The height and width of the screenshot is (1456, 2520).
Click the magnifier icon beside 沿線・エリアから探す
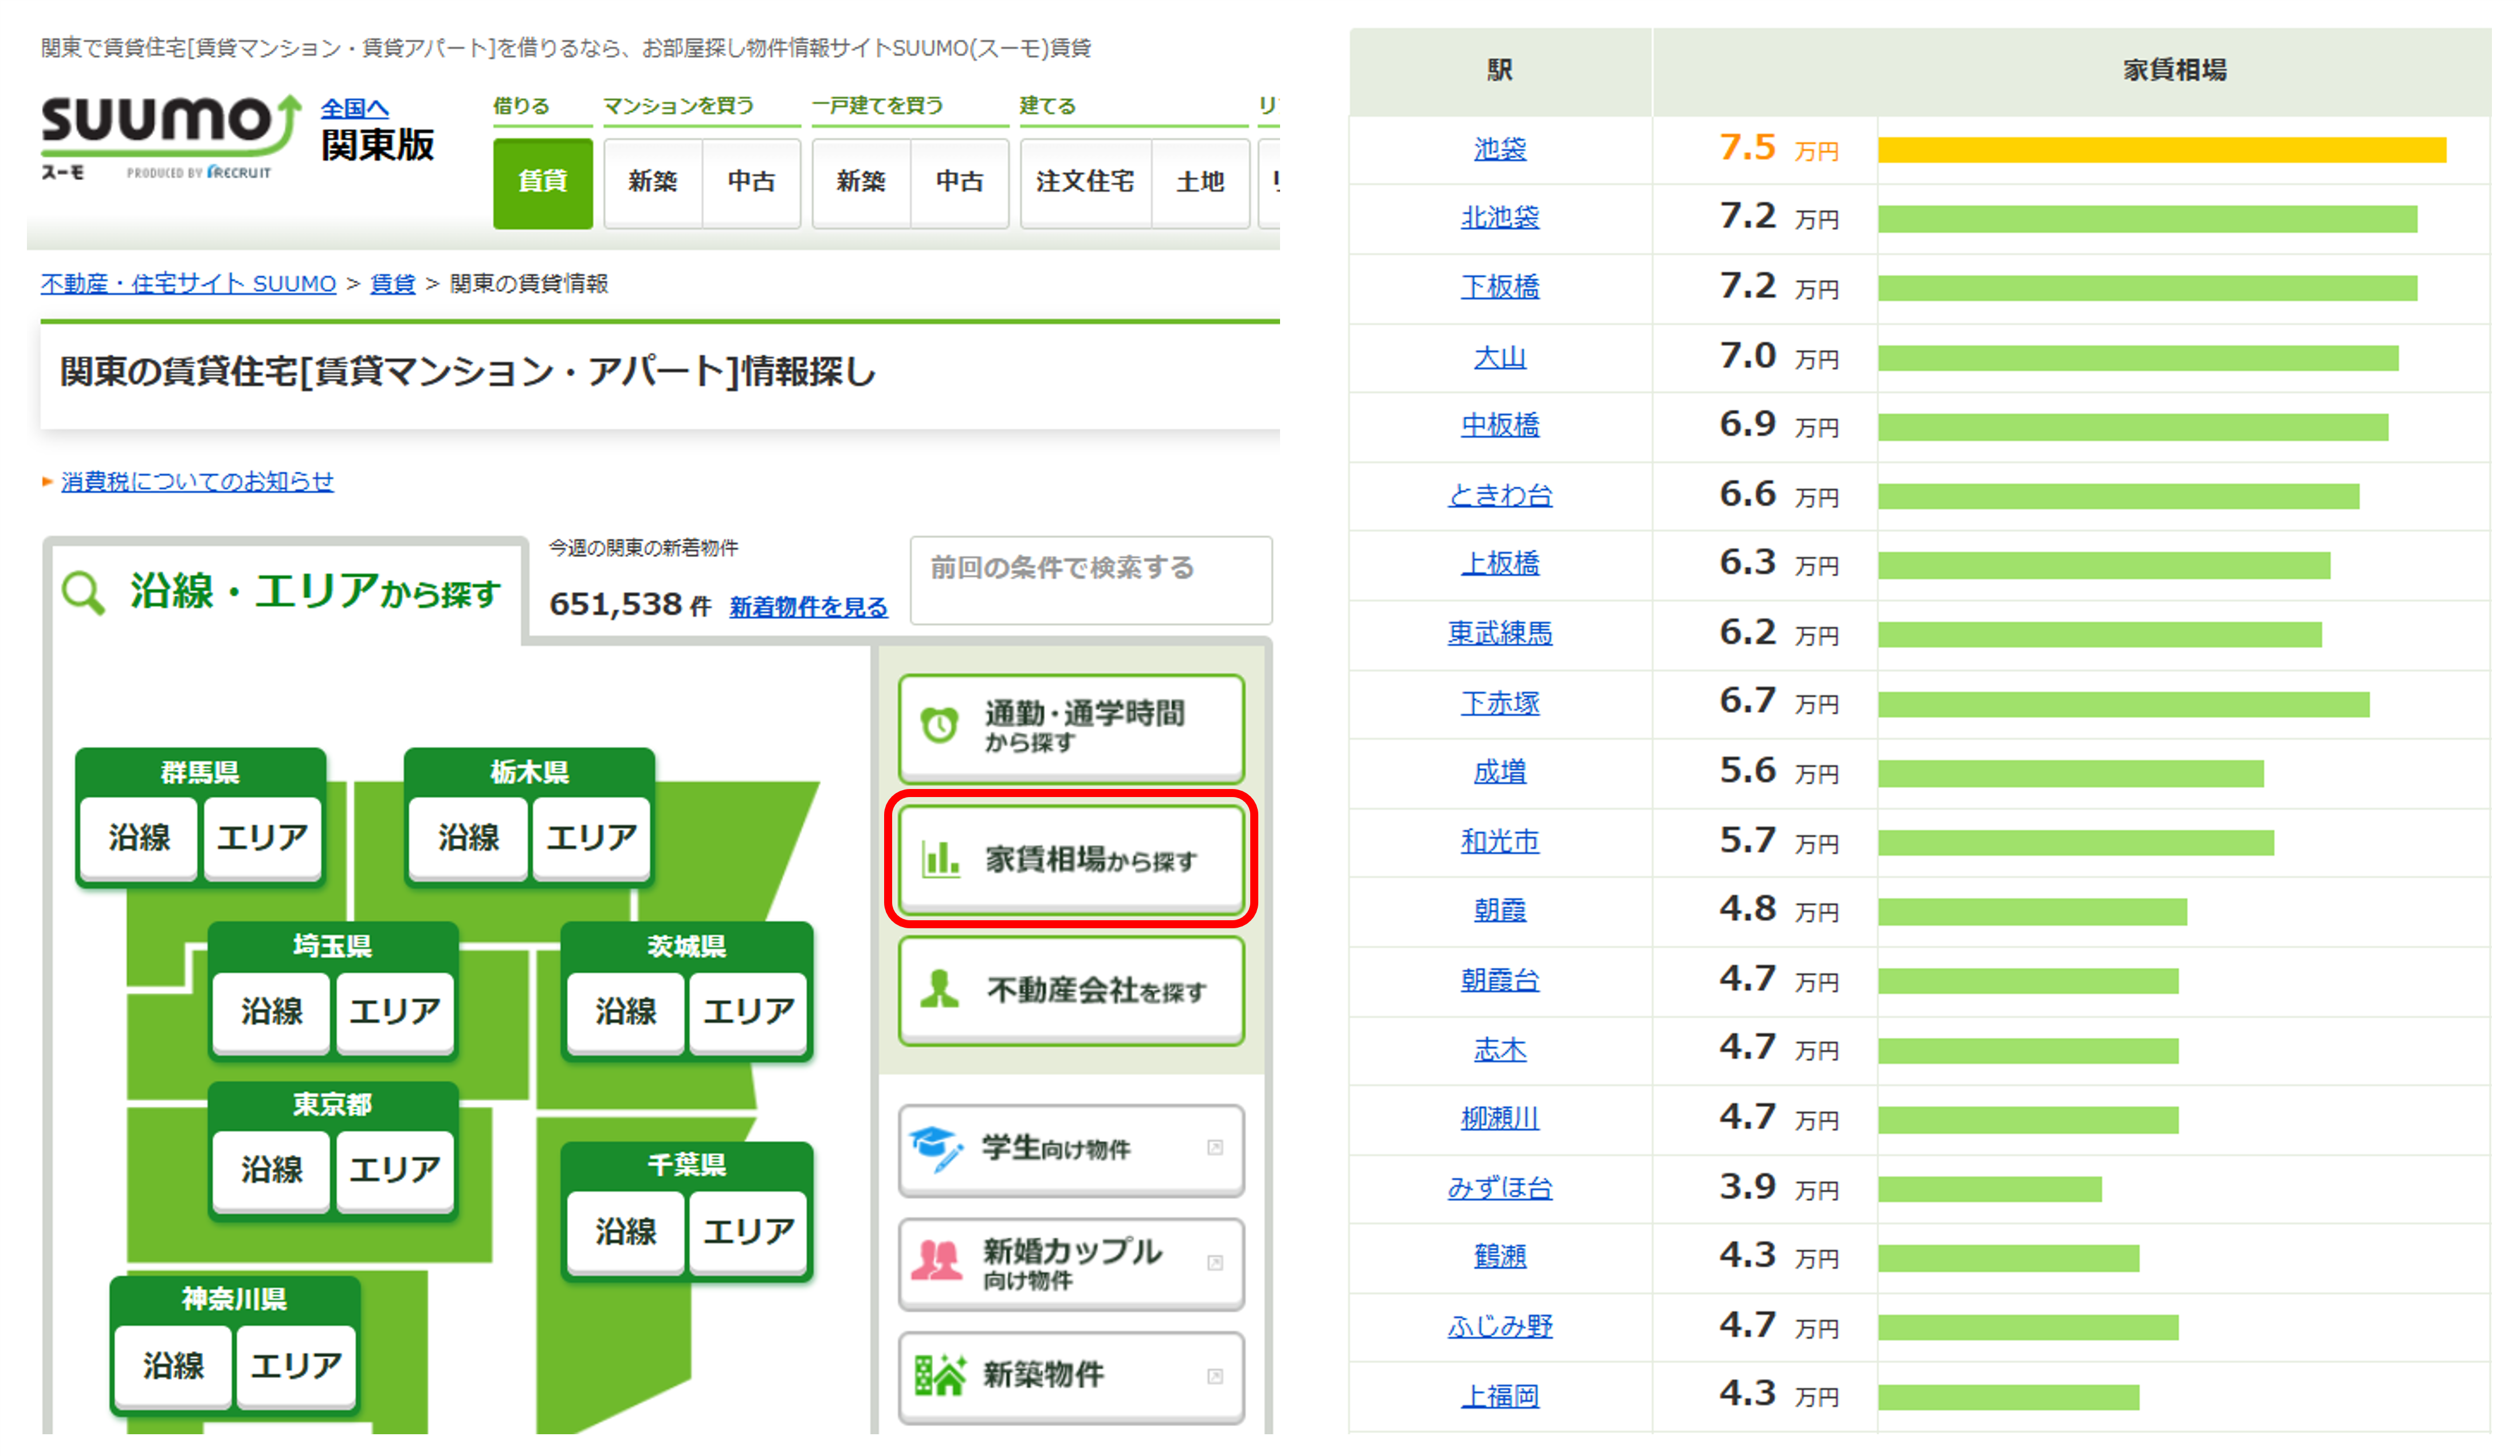coord(83,593)
